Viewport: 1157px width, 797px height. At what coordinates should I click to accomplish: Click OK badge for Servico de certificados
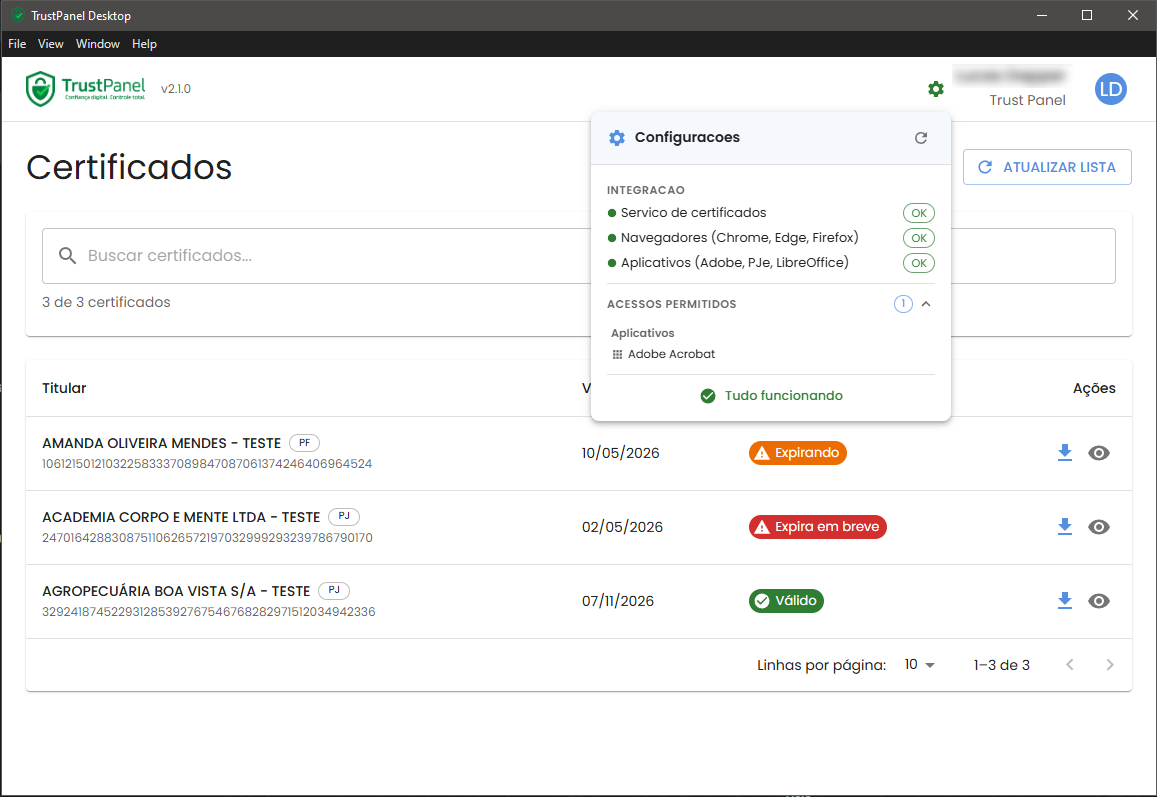tap(919, 213)
